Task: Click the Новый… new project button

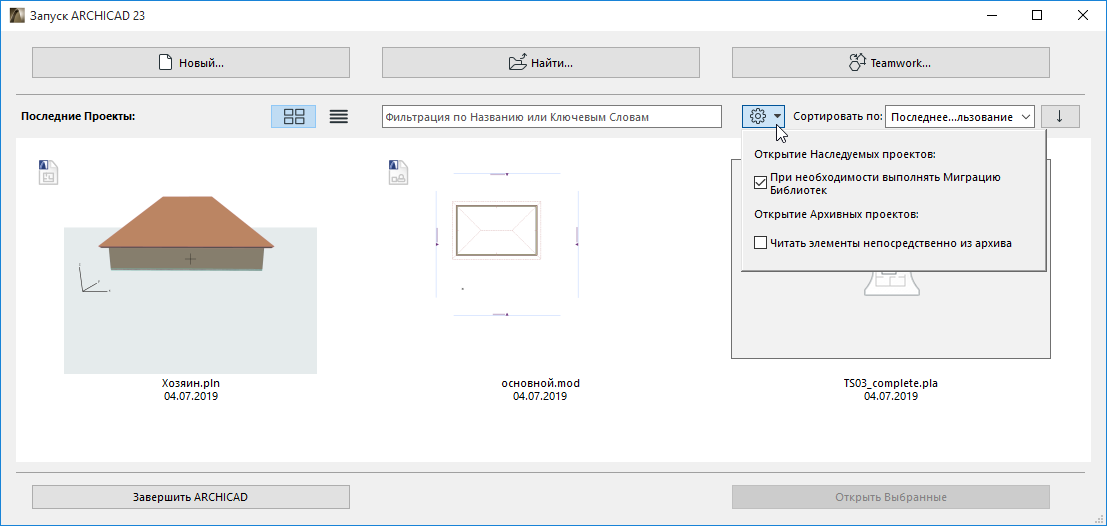Action: 191,62
